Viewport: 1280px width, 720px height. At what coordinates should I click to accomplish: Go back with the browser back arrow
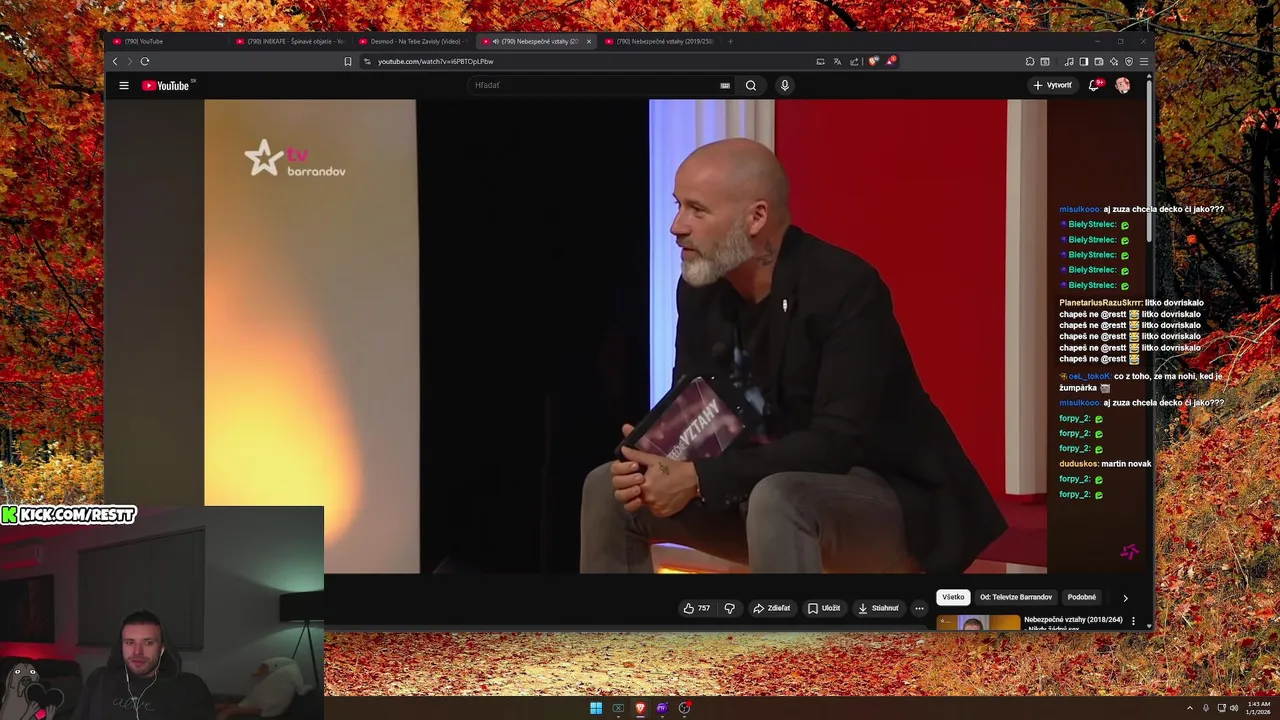tap(115, 61)
